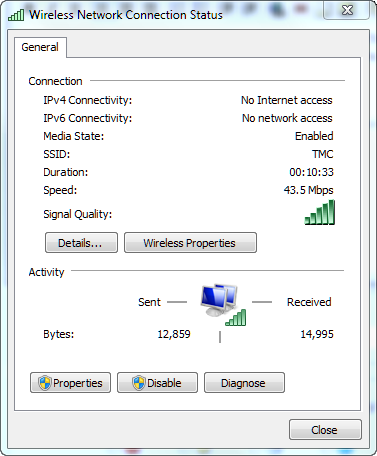Click the small green bars under computers icon
The height and width of the screenshot is (456, 377).
236,317
